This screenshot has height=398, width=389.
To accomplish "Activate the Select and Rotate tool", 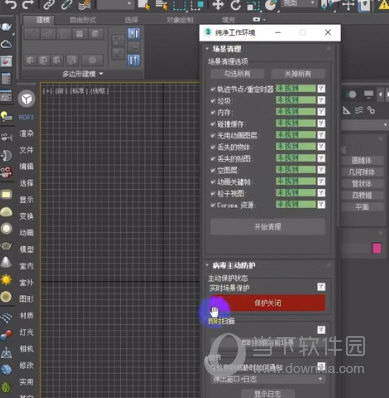I will tap(236, 4).
